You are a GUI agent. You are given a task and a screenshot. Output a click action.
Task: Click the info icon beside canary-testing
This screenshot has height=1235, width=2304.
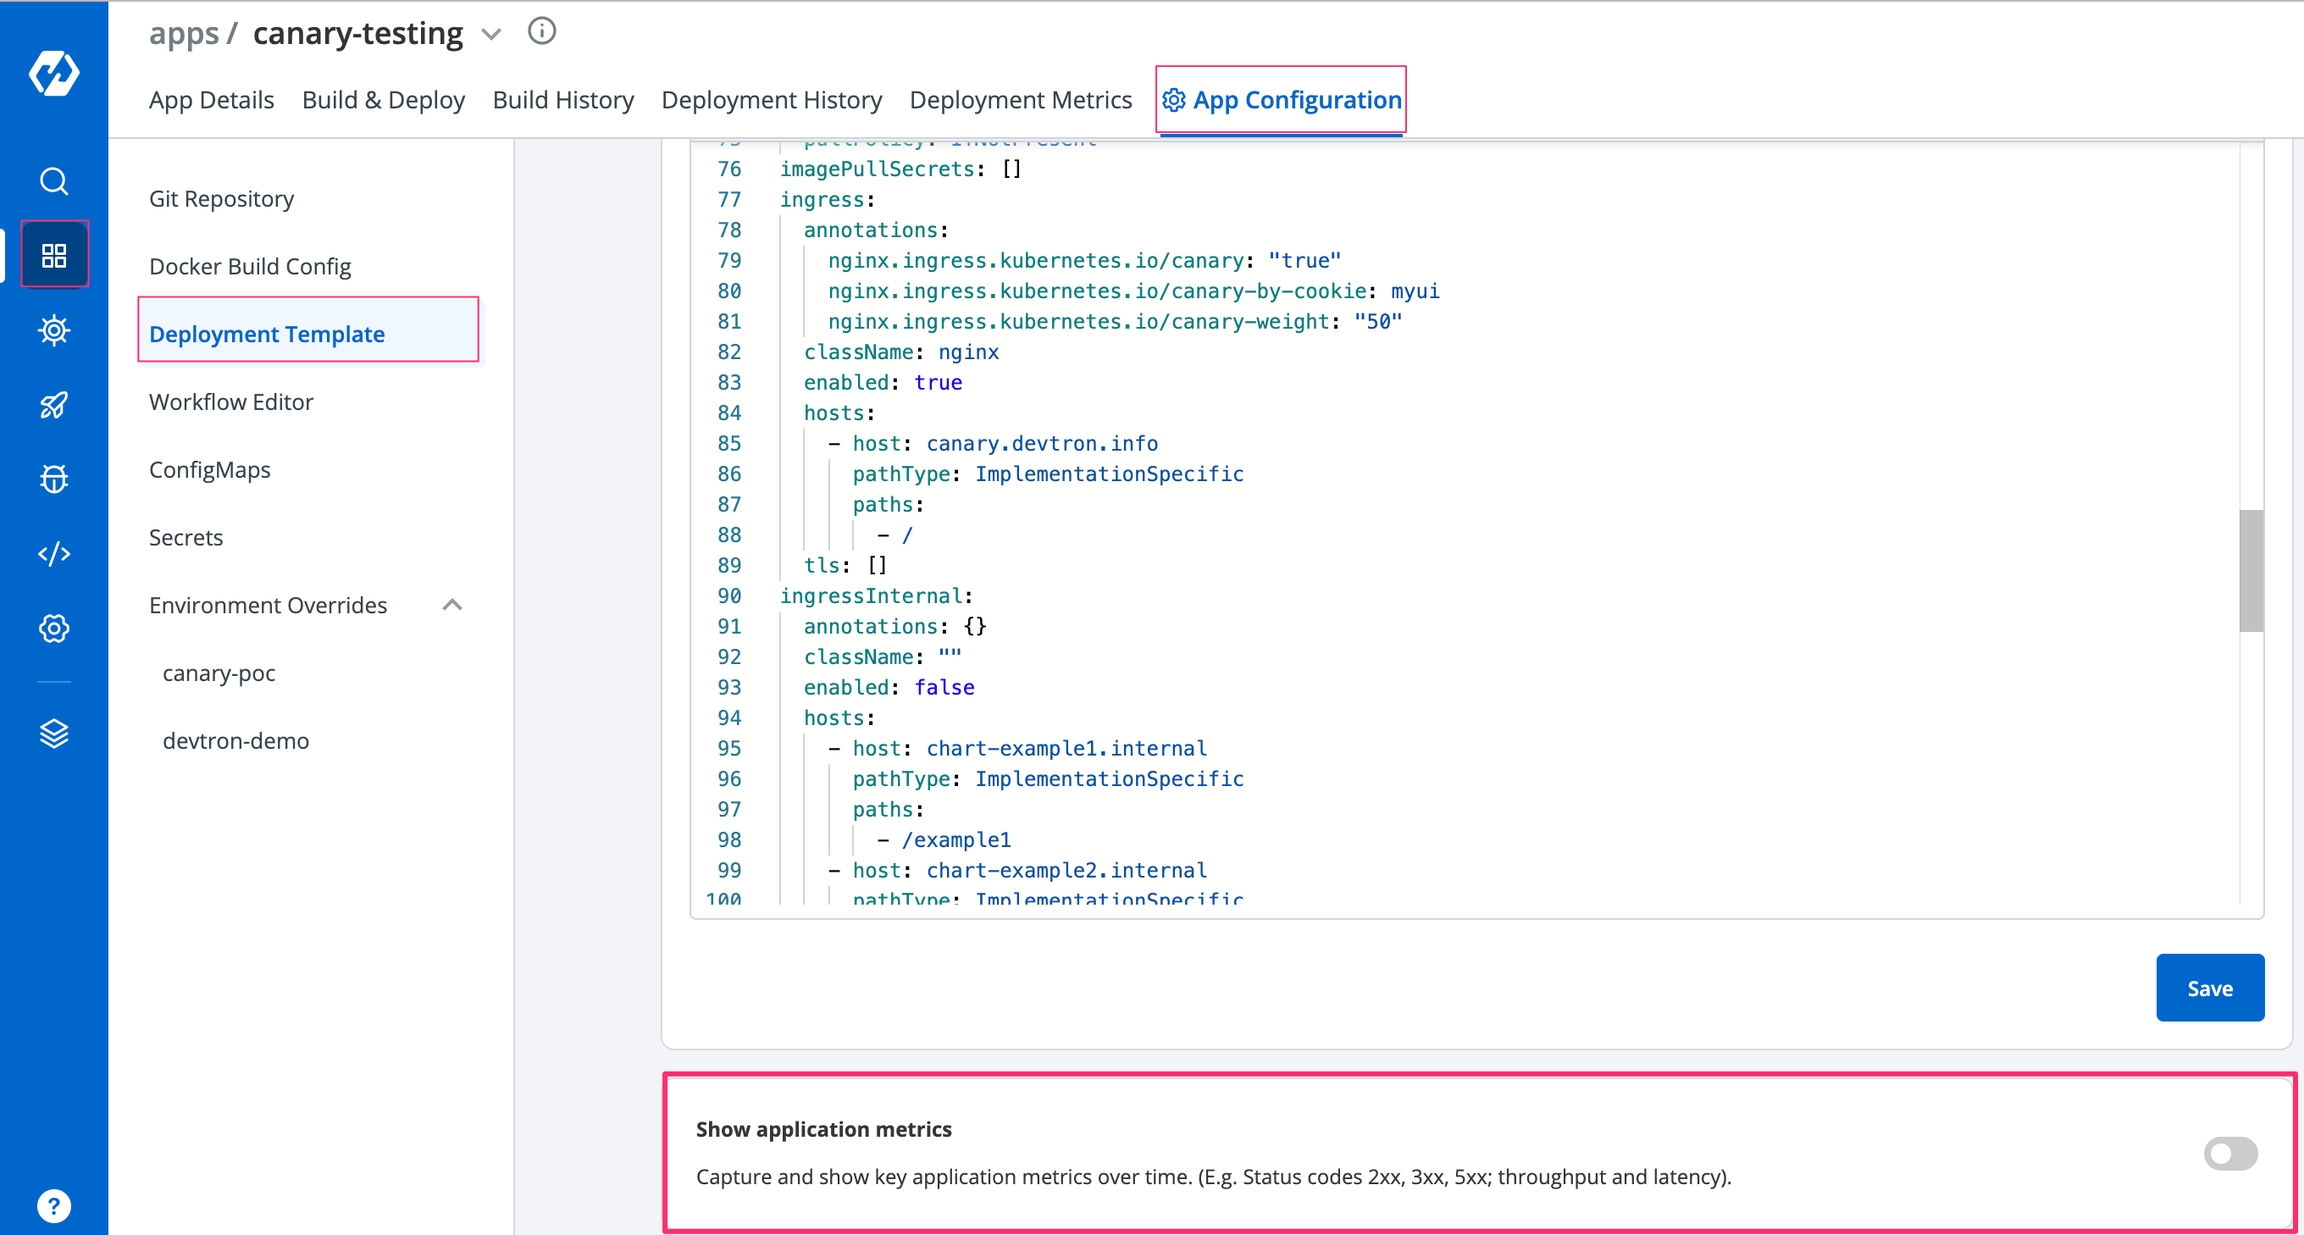pyautogui.click(x=541, y=32)
